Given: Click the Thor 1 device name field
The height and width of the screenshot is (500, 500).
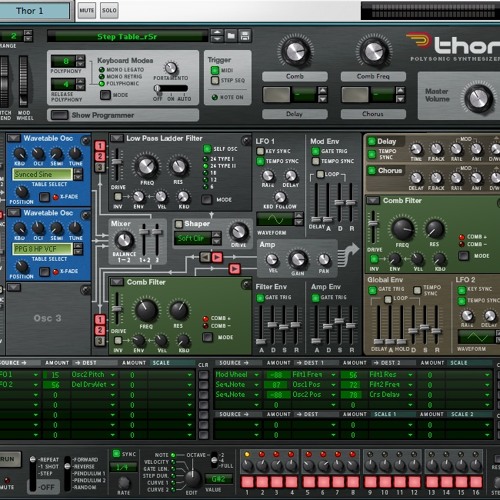Looking at the screenshot, I should pos(35,11).
